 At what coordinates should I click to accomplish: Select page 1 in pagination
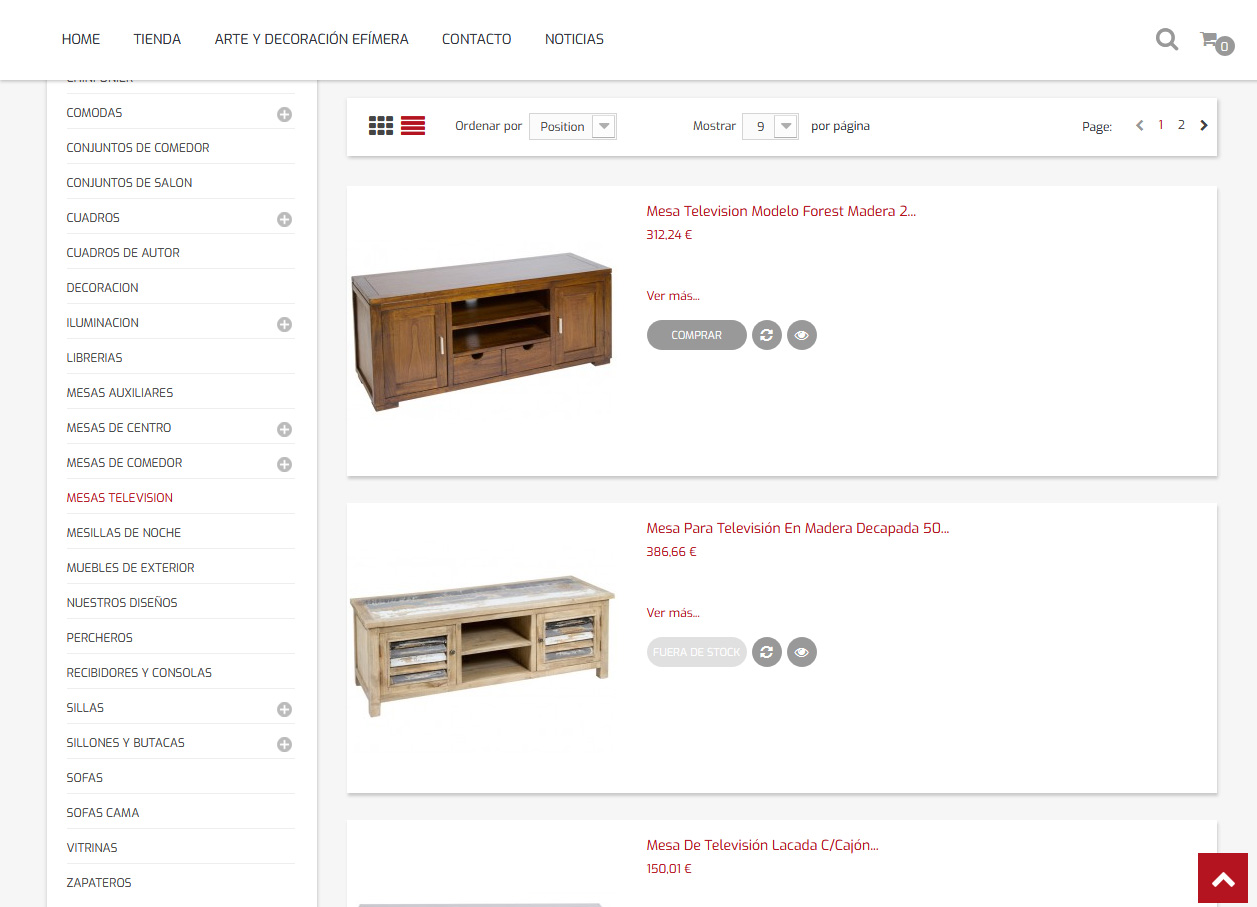[1161, 126]
